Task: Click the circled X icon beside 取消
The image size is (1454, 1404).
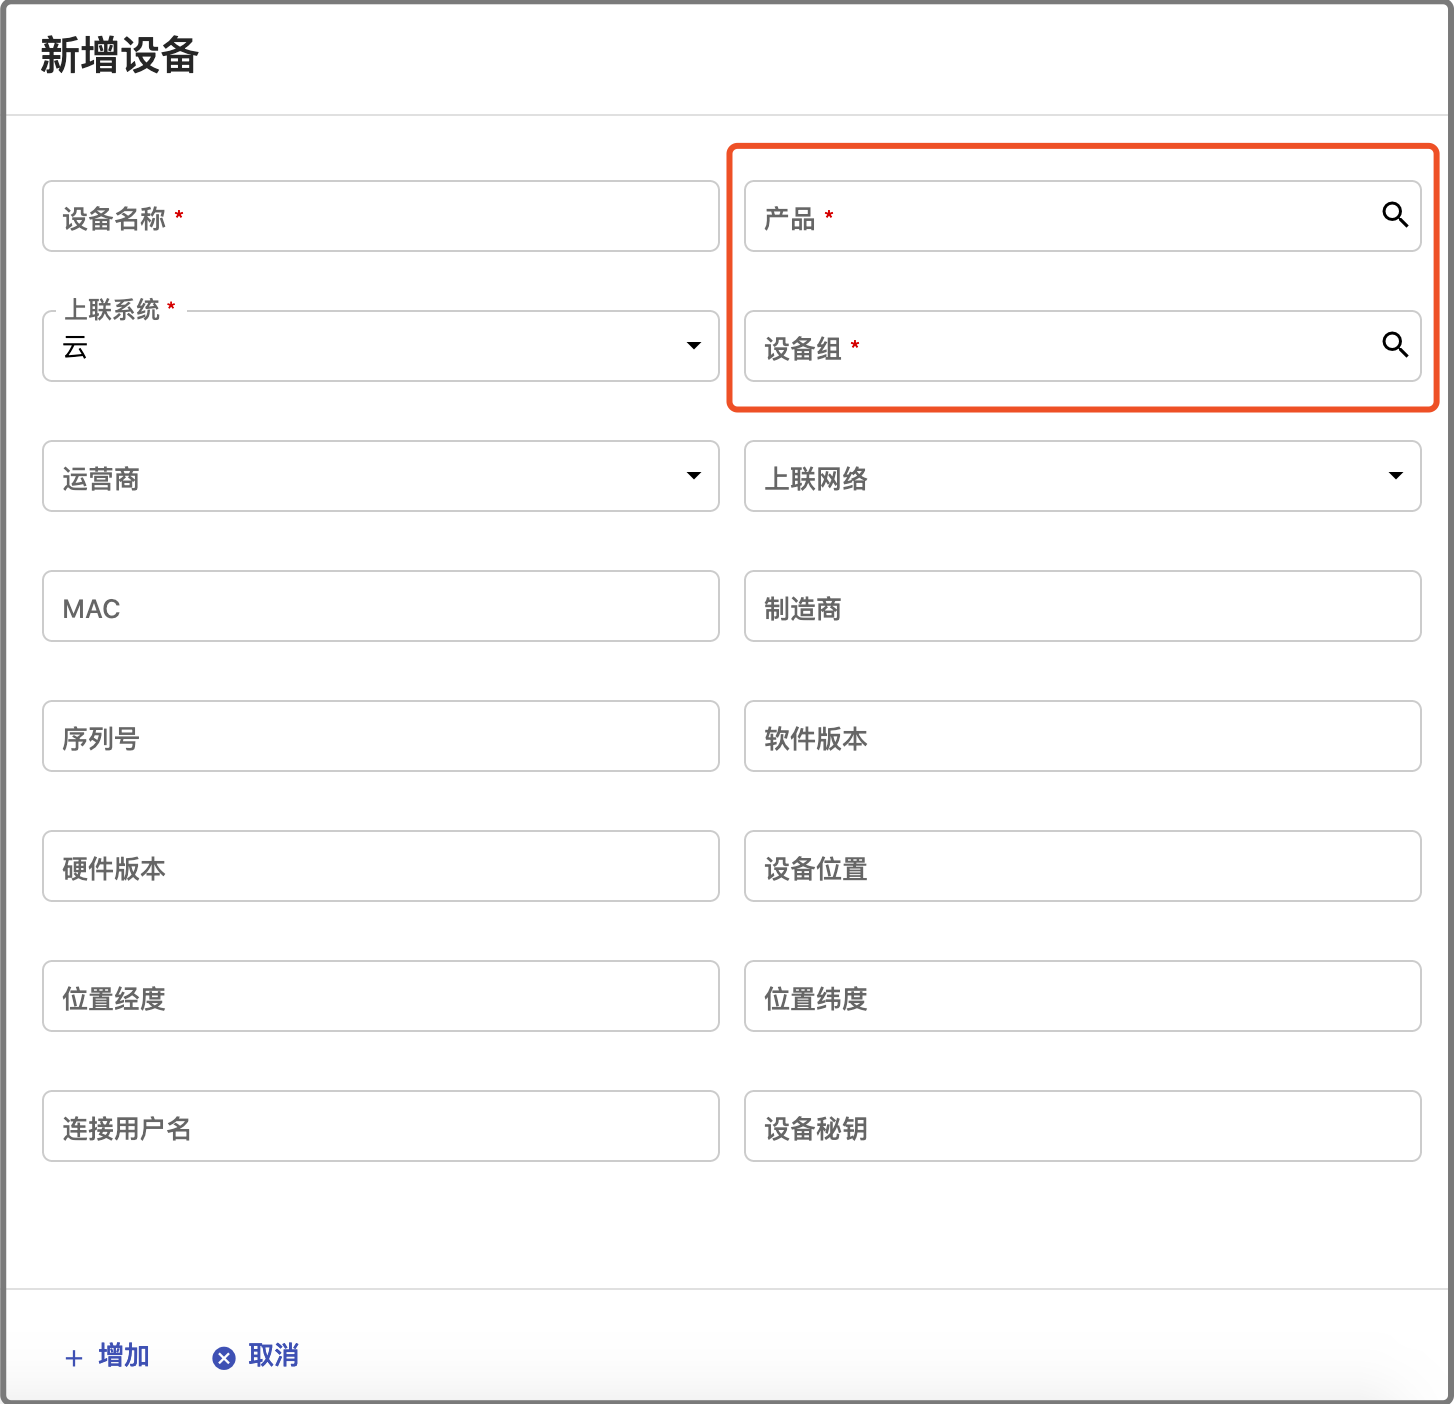Action: (x=224, y=1357)
